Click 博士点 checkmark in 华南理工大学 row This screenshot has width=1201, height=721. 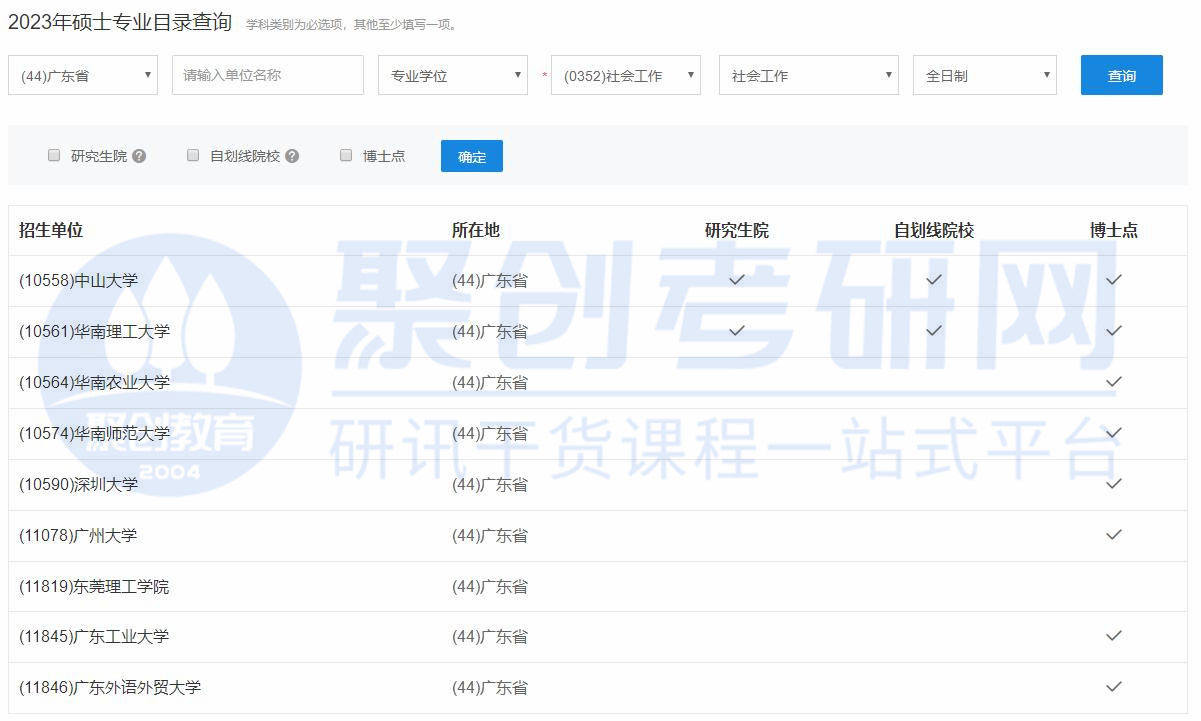click(1114, 331)
